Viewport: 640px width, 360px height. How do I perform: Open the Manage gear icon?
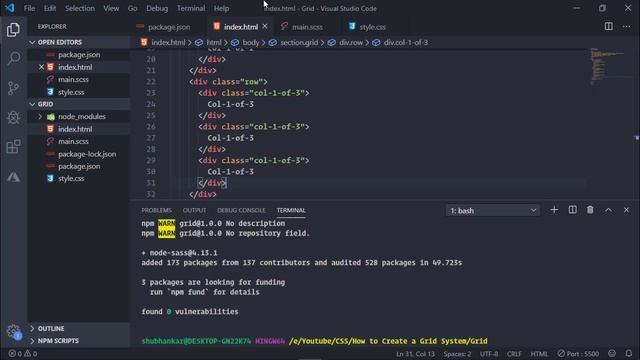[x=13, y=331]
